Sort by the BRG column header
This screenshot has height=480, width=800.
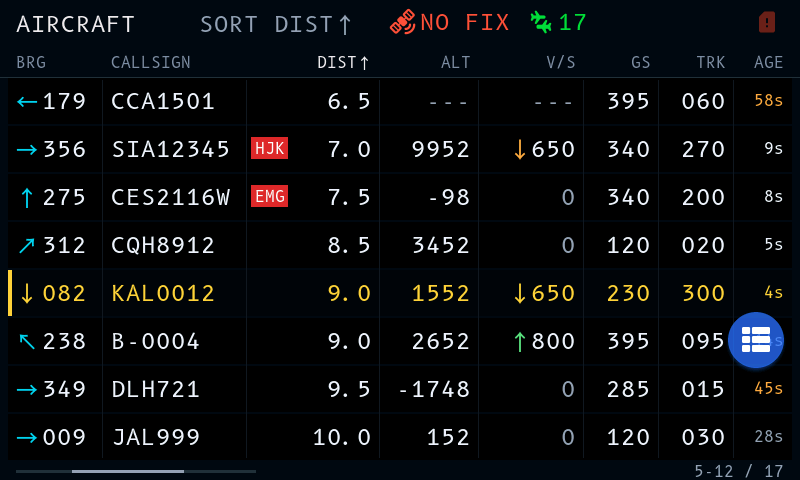[x=31, y=62]
